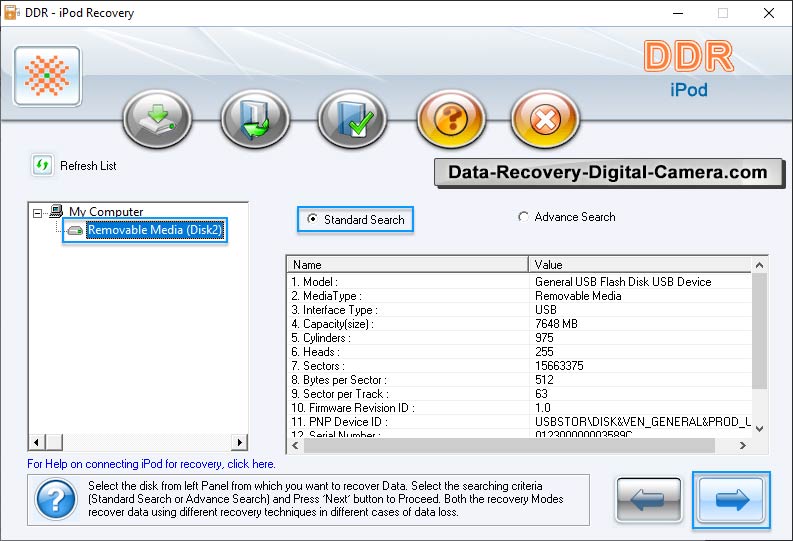Click the download-to-drive toolbar icon
This screenshot has height=541, width=793.
158,119
